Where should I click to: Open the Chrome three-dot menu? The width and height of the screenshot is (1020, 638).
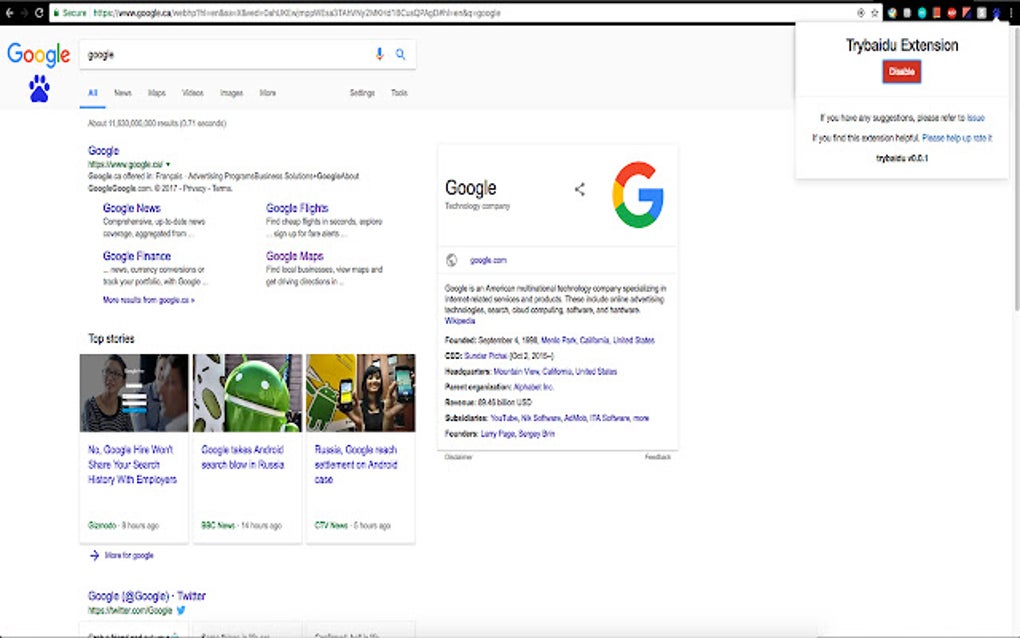pyautogui.click(x=1011, y=13)
